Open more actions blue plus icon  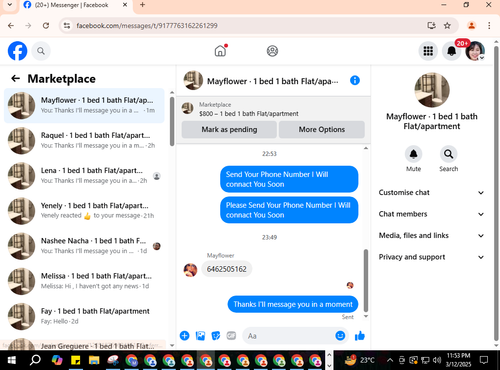184,335
